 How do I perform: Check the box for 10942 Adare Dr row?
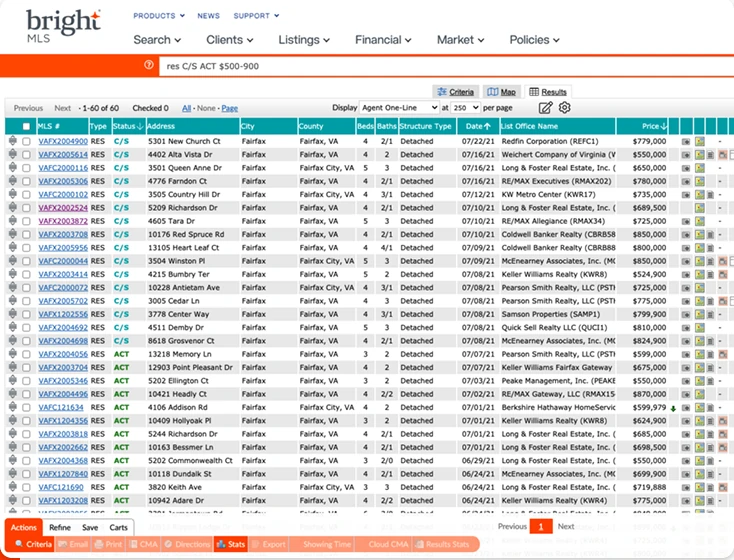[26, 501]
